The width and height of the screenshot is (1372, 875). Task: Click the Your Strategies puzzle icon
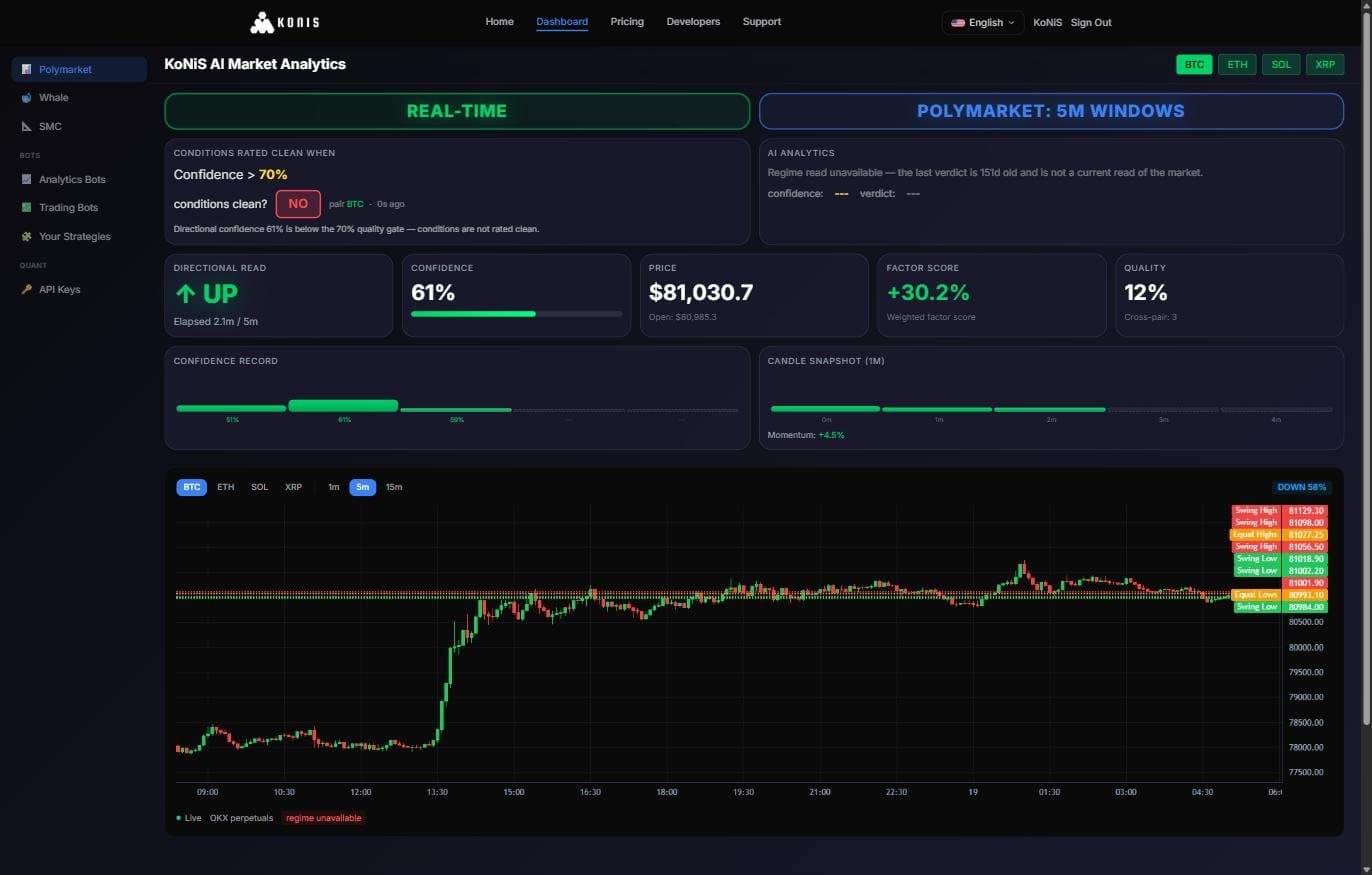click(x=27, y=237)
